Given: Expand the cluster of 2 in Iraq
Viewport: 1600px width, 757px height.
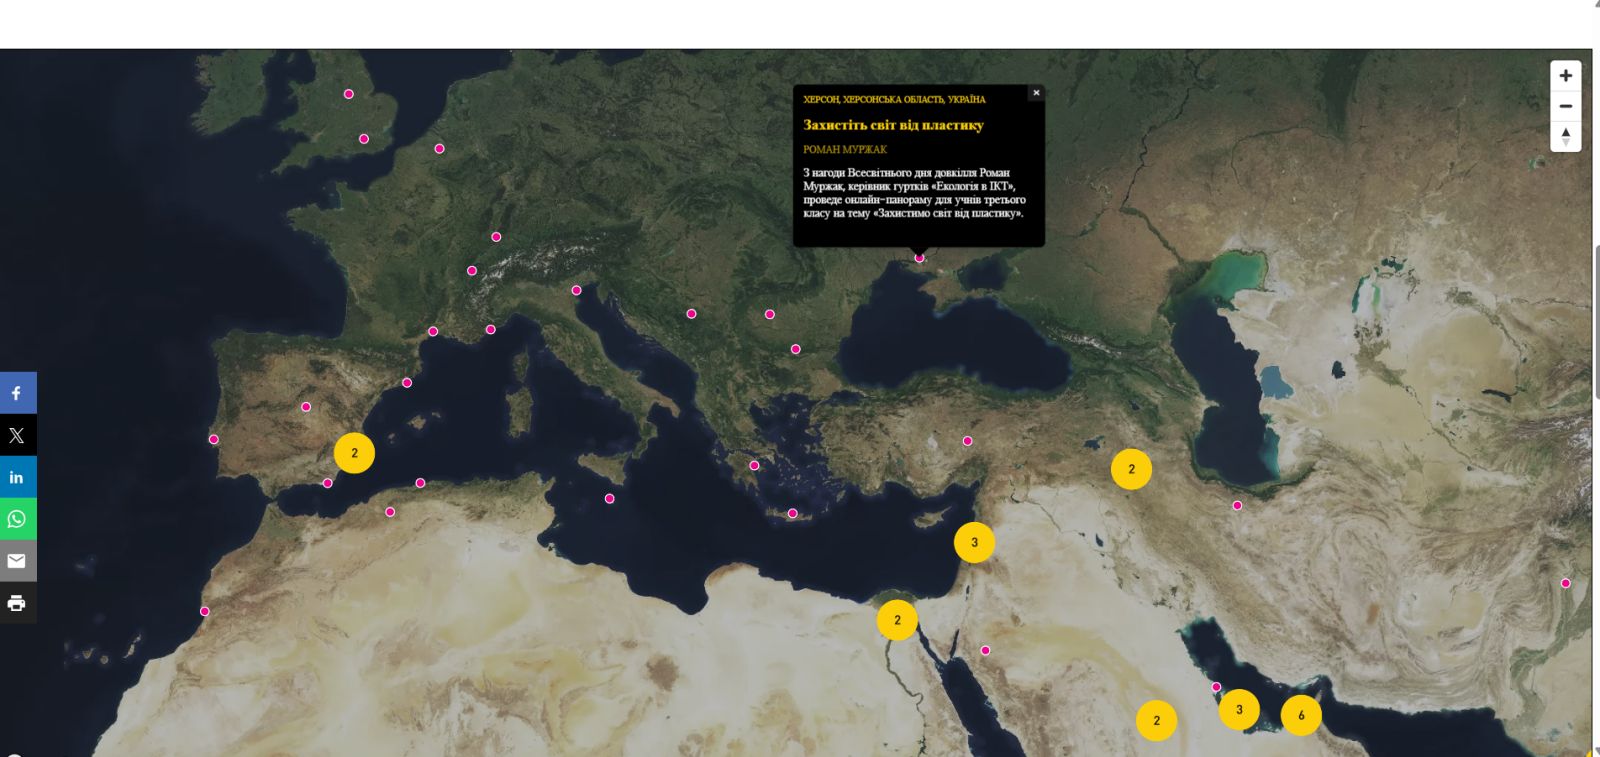Looking at the screenshot, I should tap(1131, 469).
